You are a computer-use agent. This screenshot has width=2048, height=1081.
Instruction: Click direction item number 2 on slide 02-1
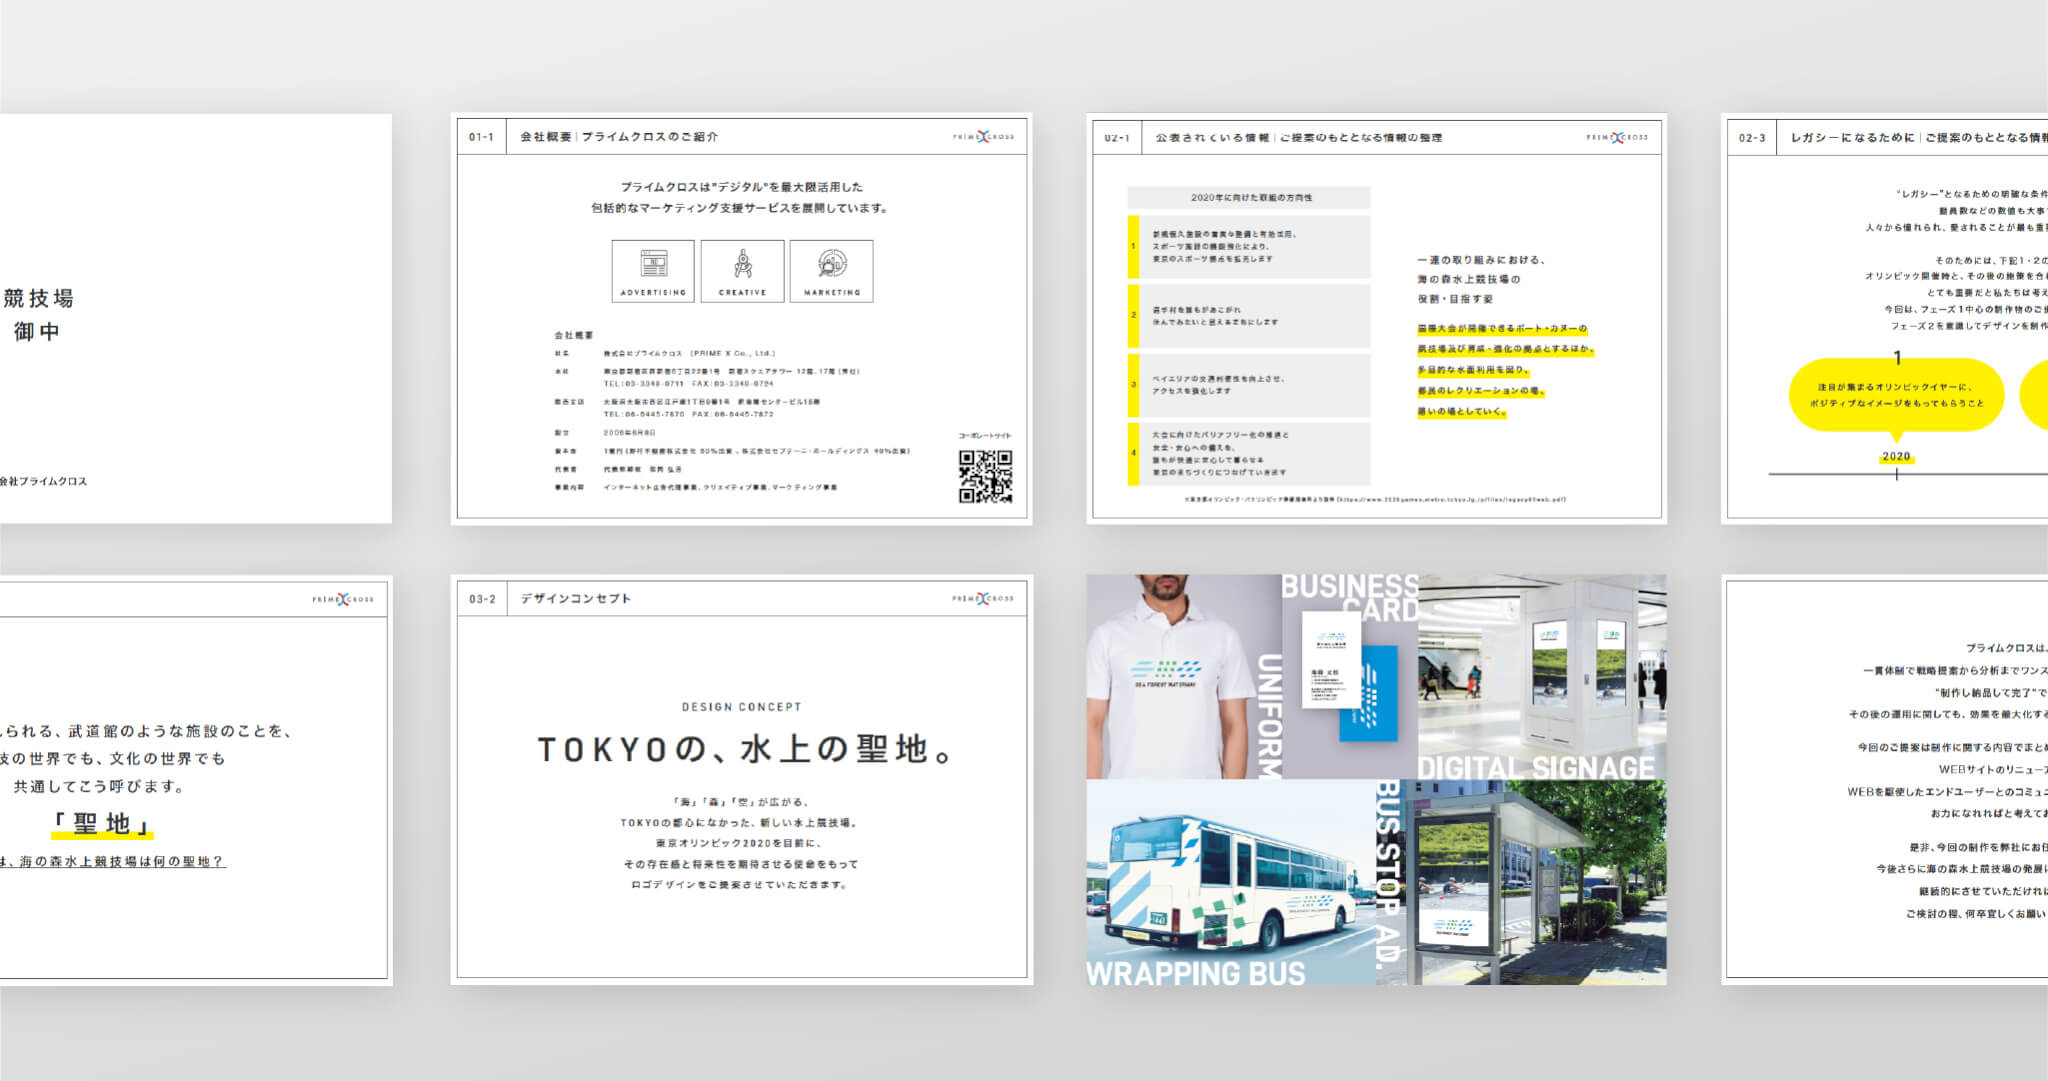click(1249, 316)
